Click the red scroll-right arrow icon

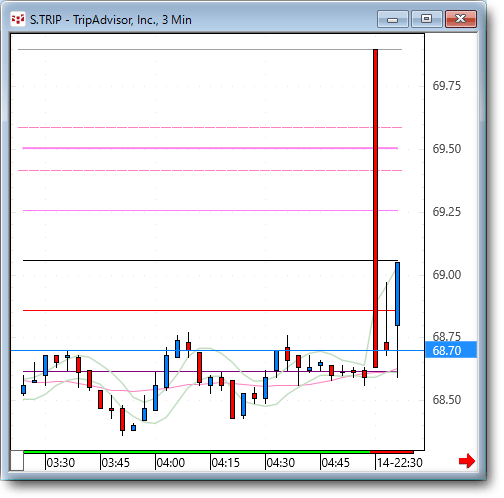click(467, 461)
